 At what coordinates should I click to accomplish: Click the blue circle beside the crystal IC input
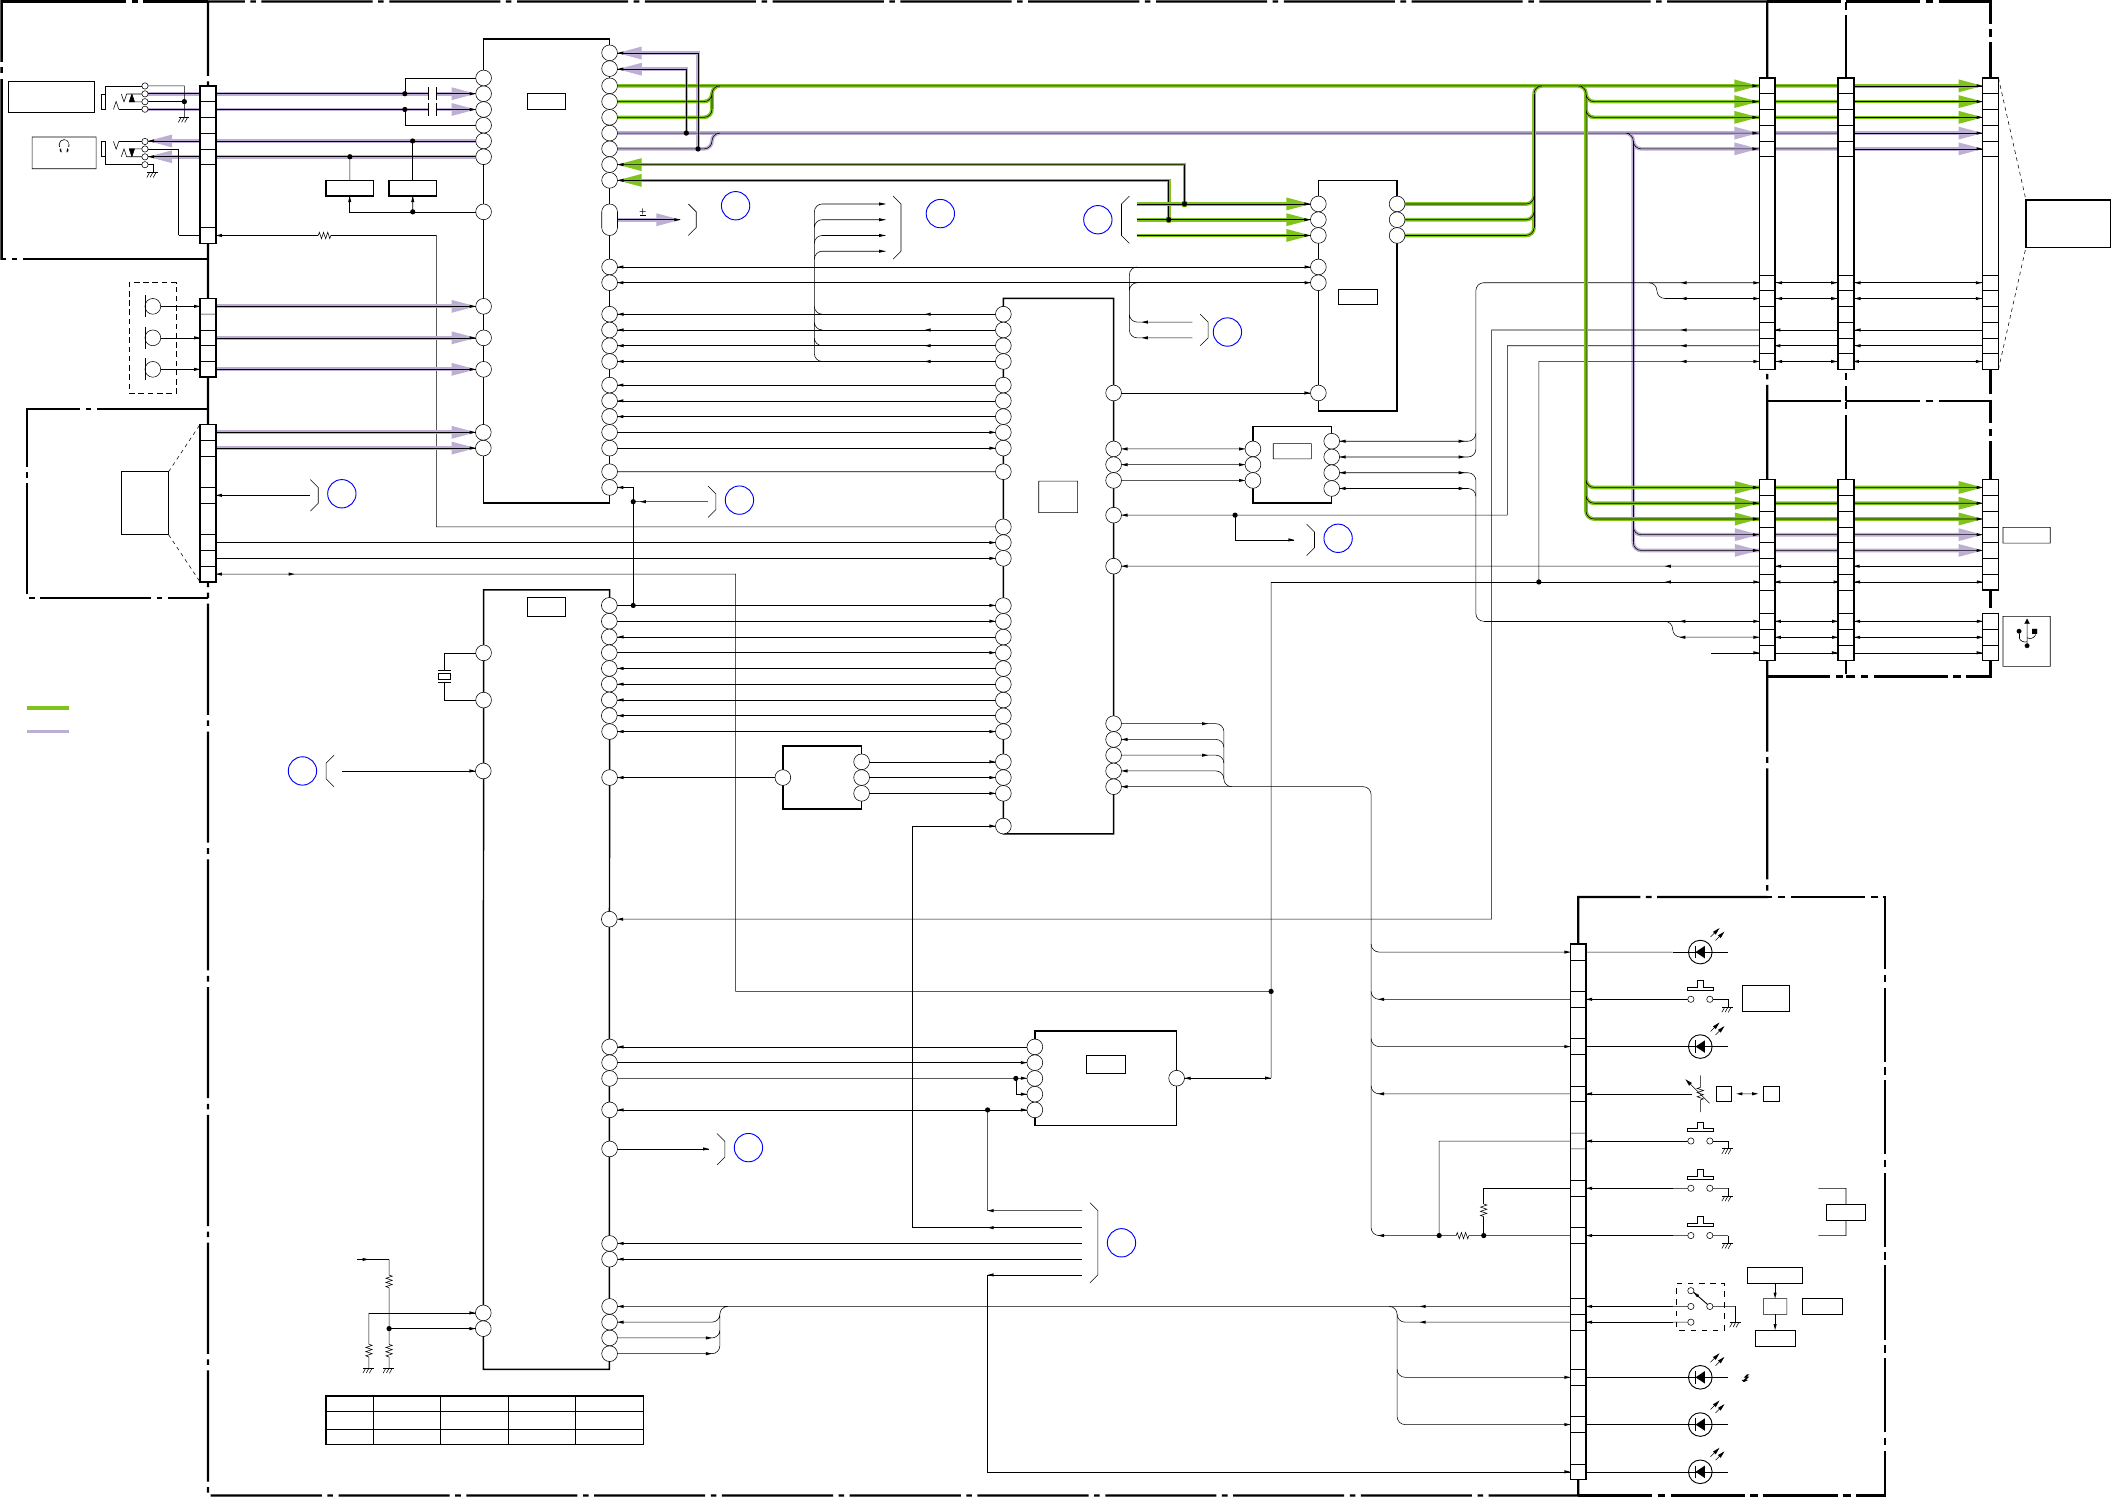tap(302, 771)
